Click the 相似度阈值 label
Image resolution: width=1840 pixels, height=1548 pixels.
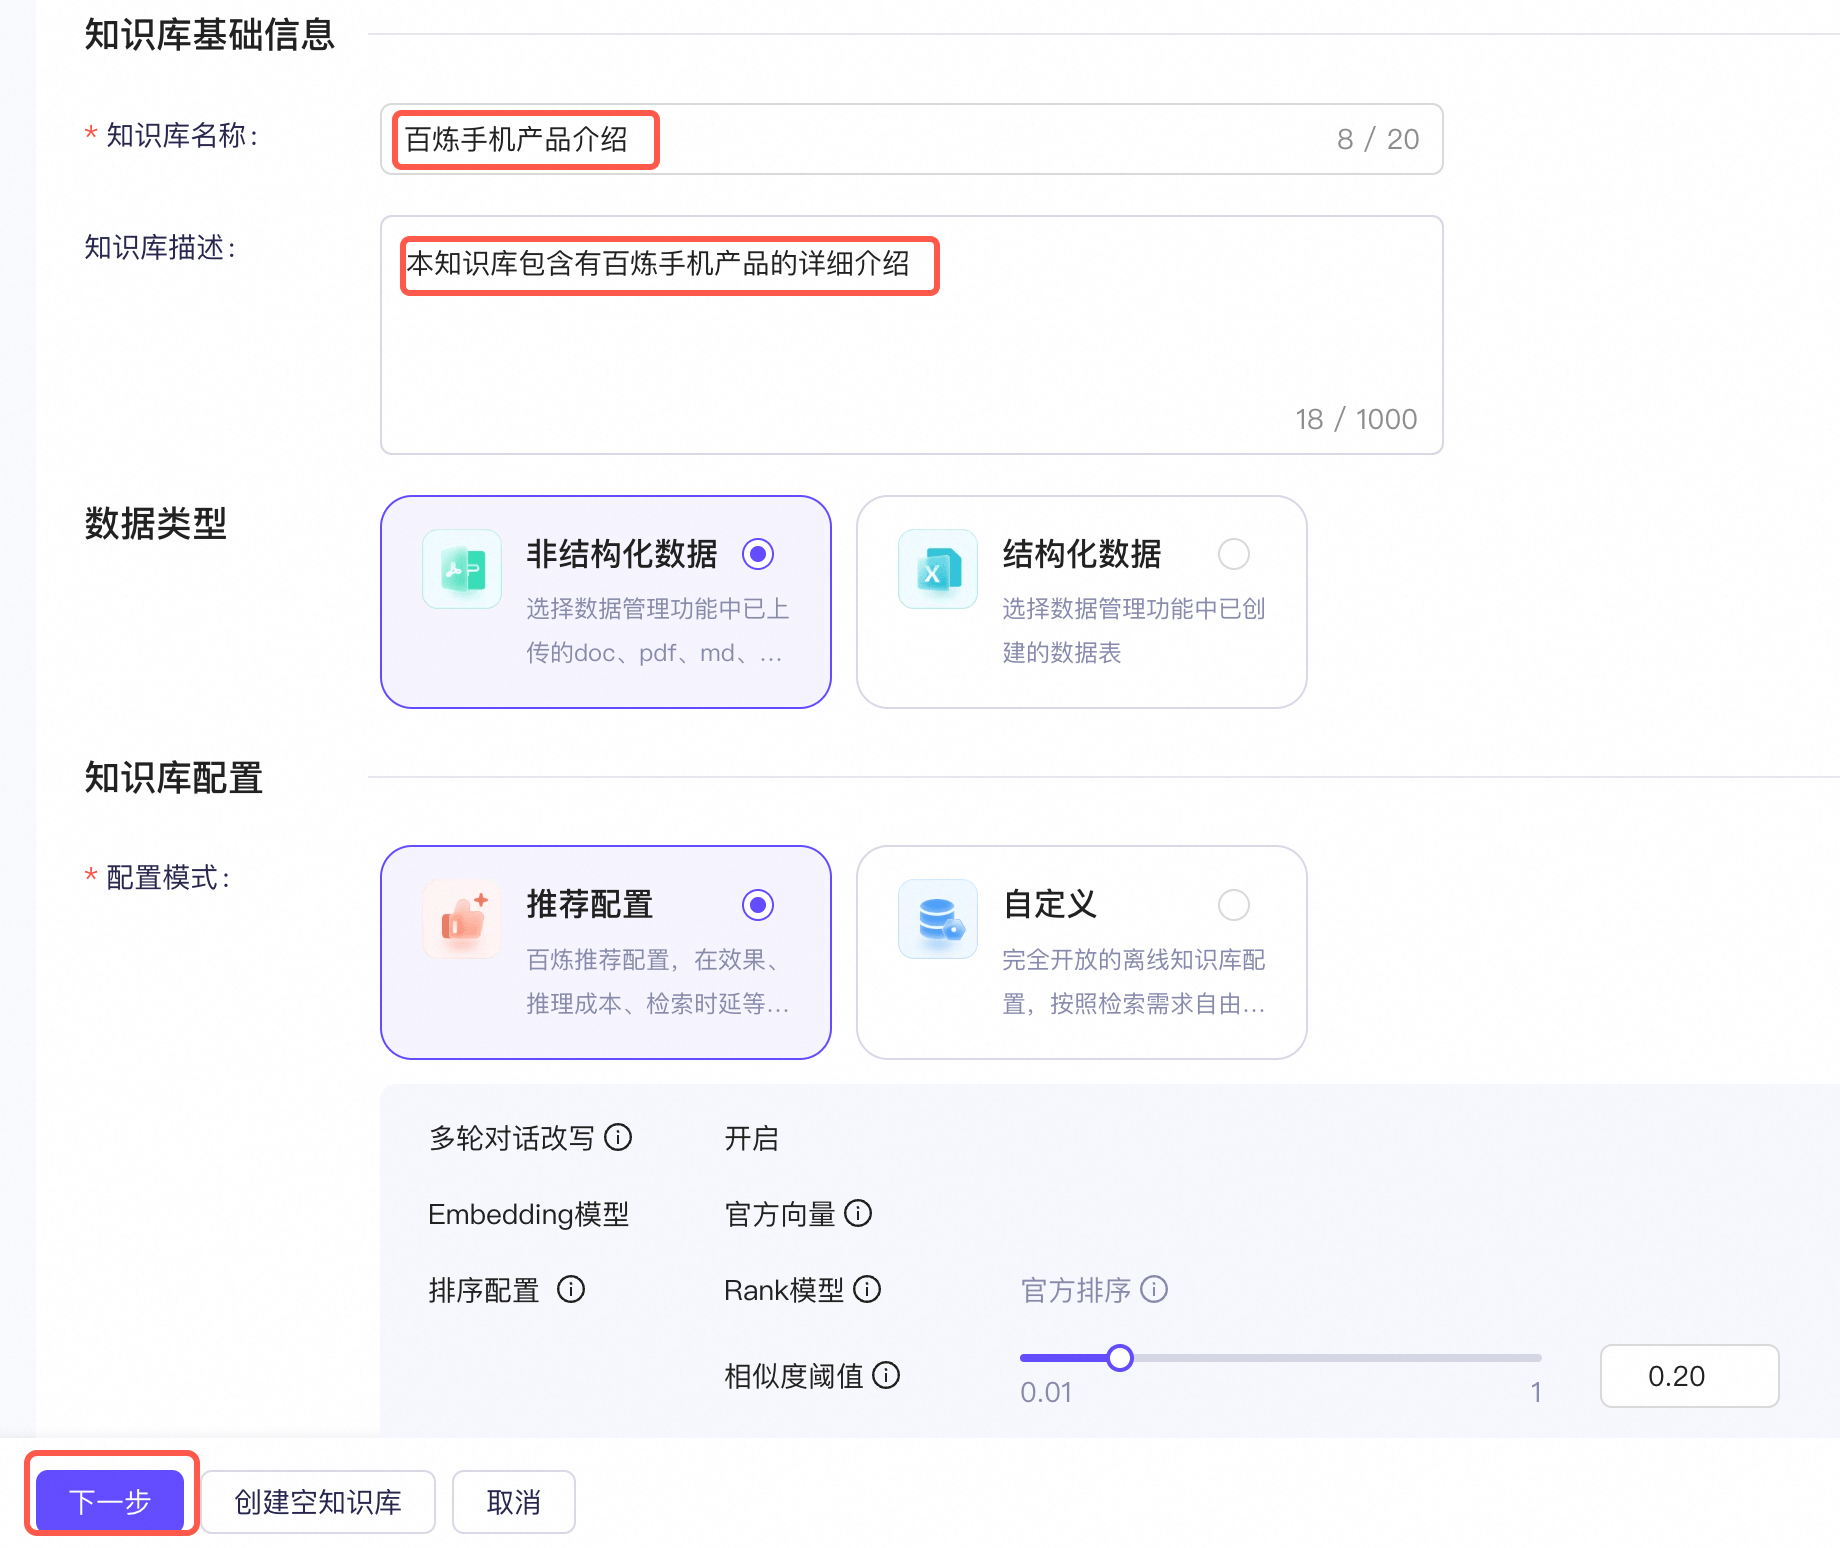click(794, 1376)
